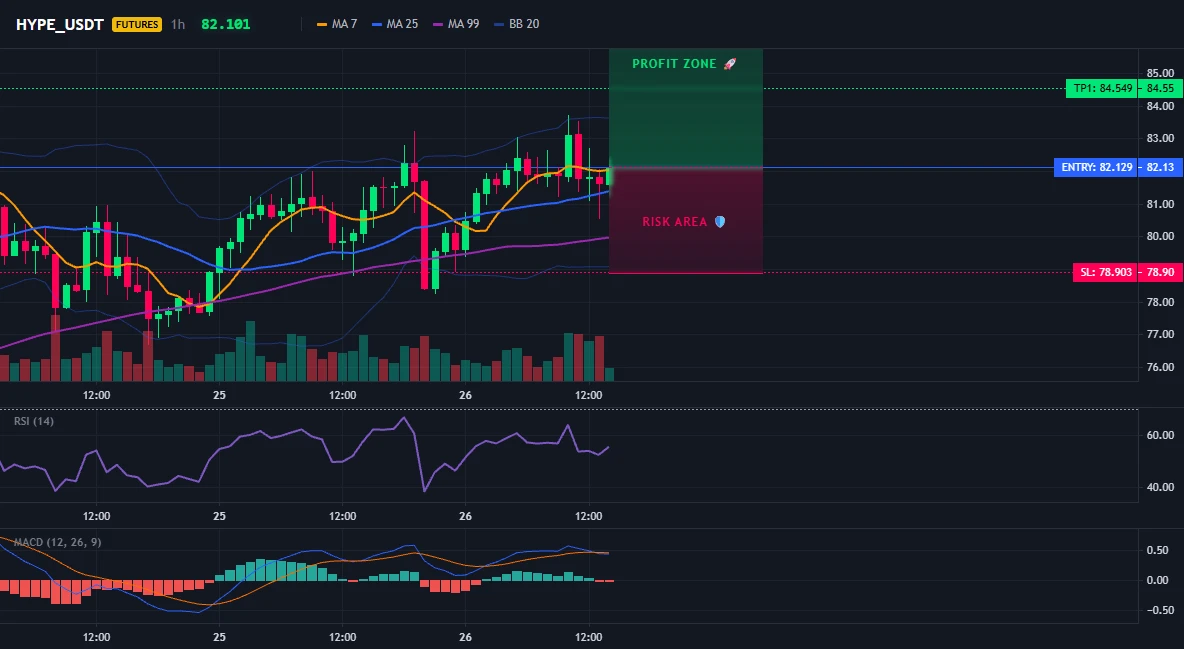Select the 1h timeframe label
This screenshot has width=1184, height=649.
point(177,24)
